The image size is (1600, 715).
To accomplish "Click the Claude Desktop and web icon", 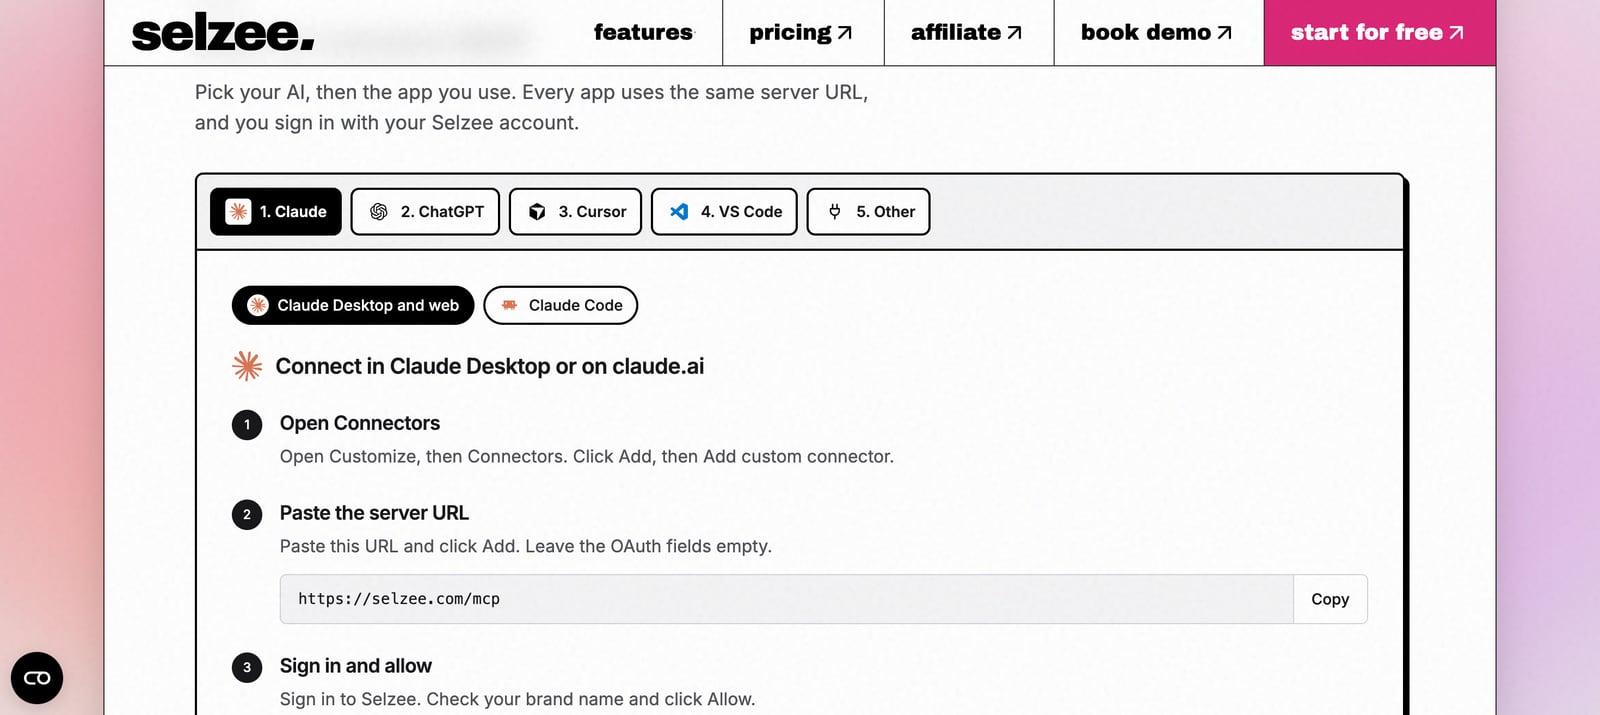I will pyautogui.click(x=258, y=305).
